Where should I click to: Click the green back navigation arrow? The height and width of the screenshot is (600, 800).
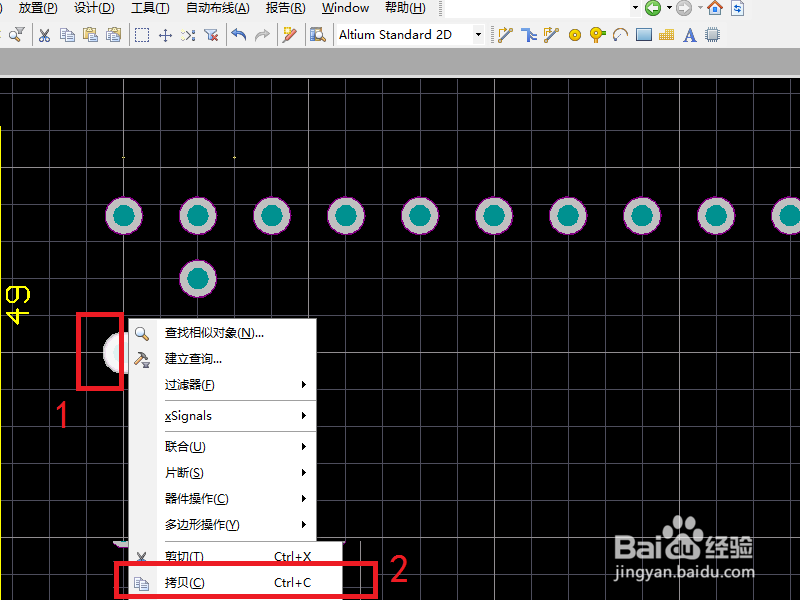click(x=651, y=7)
